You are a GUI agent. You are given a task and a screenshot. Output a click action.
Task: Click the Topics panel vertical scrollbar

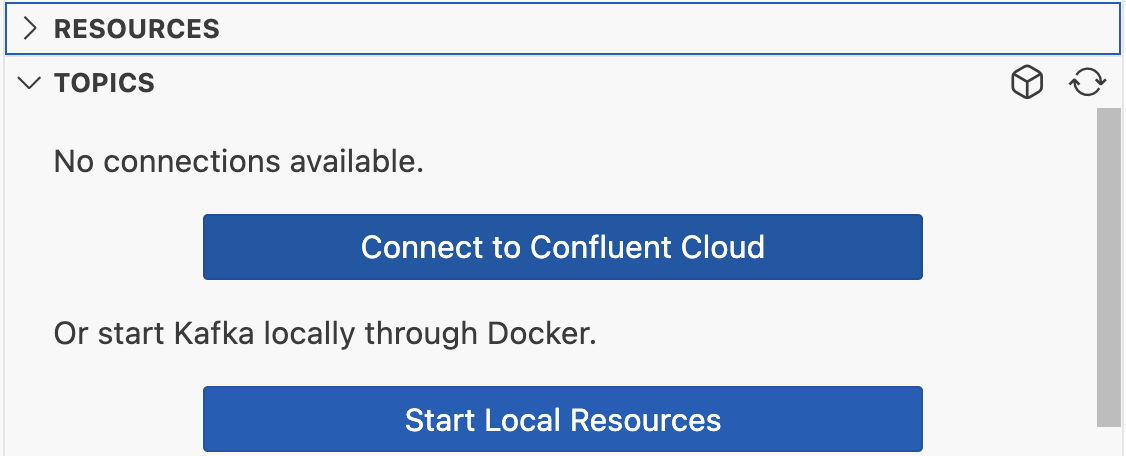coord(1108,268)
